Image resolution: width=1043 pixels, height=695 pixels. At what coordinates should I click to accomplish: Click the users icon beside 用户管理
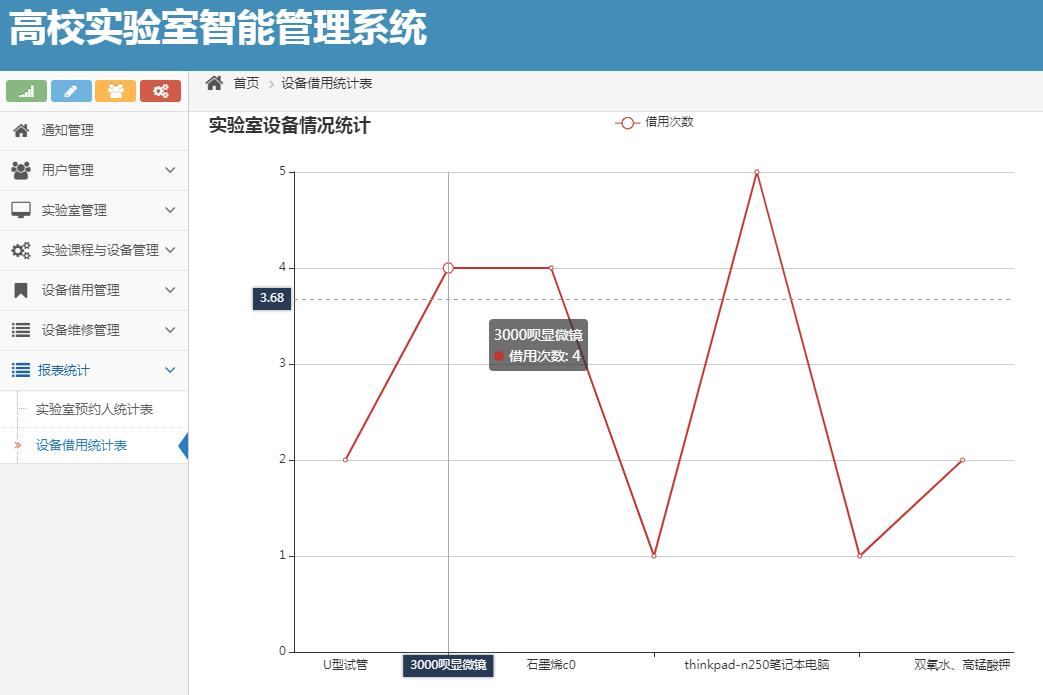pyautogui.click(x=21, y=170)
